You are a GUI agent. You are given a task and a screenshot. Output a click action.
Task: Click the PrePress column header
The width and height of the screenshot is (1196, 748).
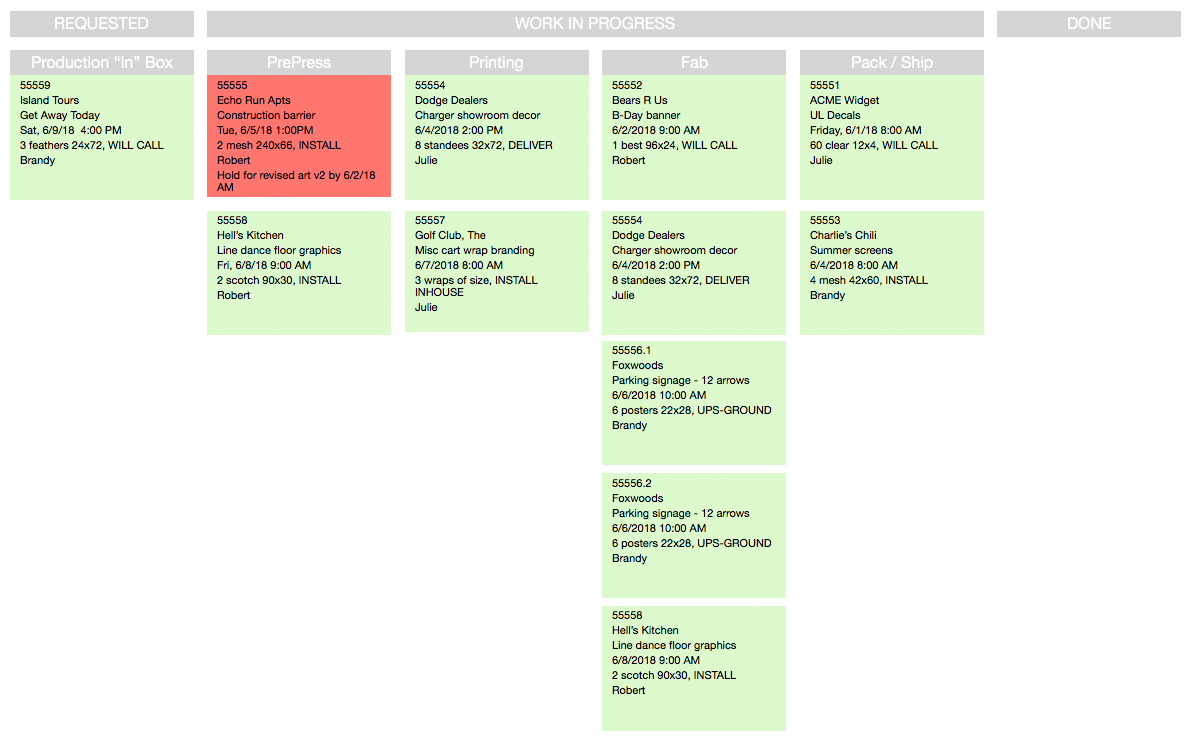(x=299, y=63)
